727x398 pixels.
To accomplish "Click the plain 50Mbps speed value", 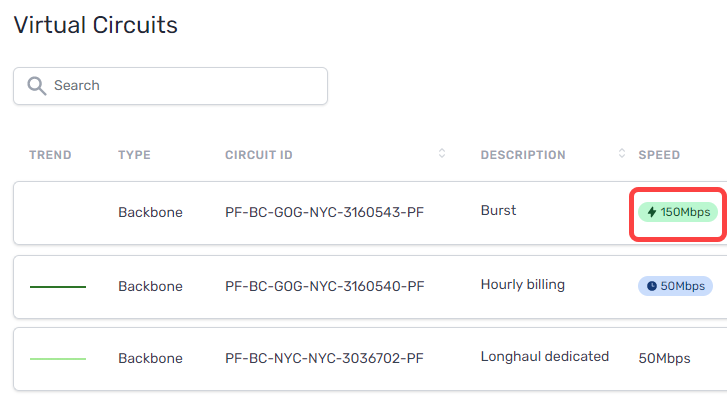I will pos(664,359).
